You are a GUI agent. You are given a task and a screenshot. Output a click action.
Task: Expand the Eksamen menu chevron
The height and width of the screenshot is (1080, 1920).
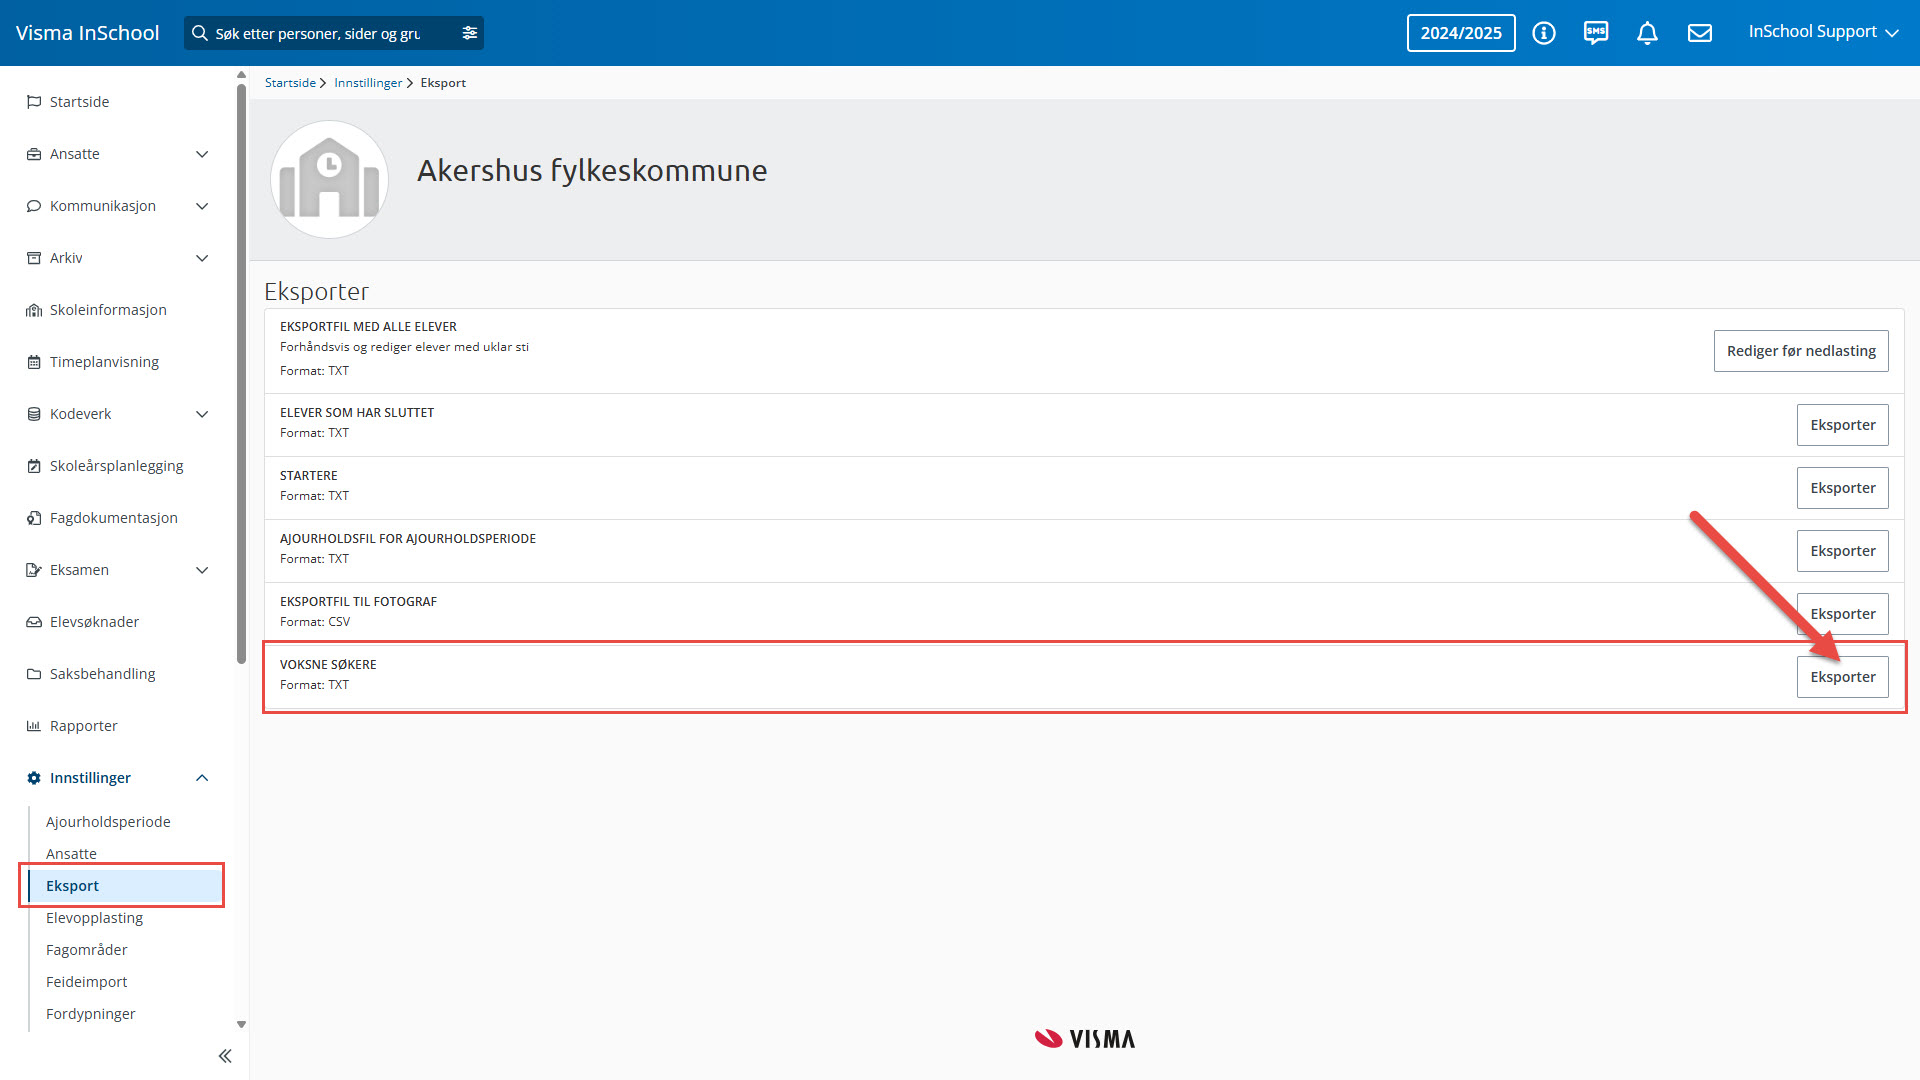[202, 570]
